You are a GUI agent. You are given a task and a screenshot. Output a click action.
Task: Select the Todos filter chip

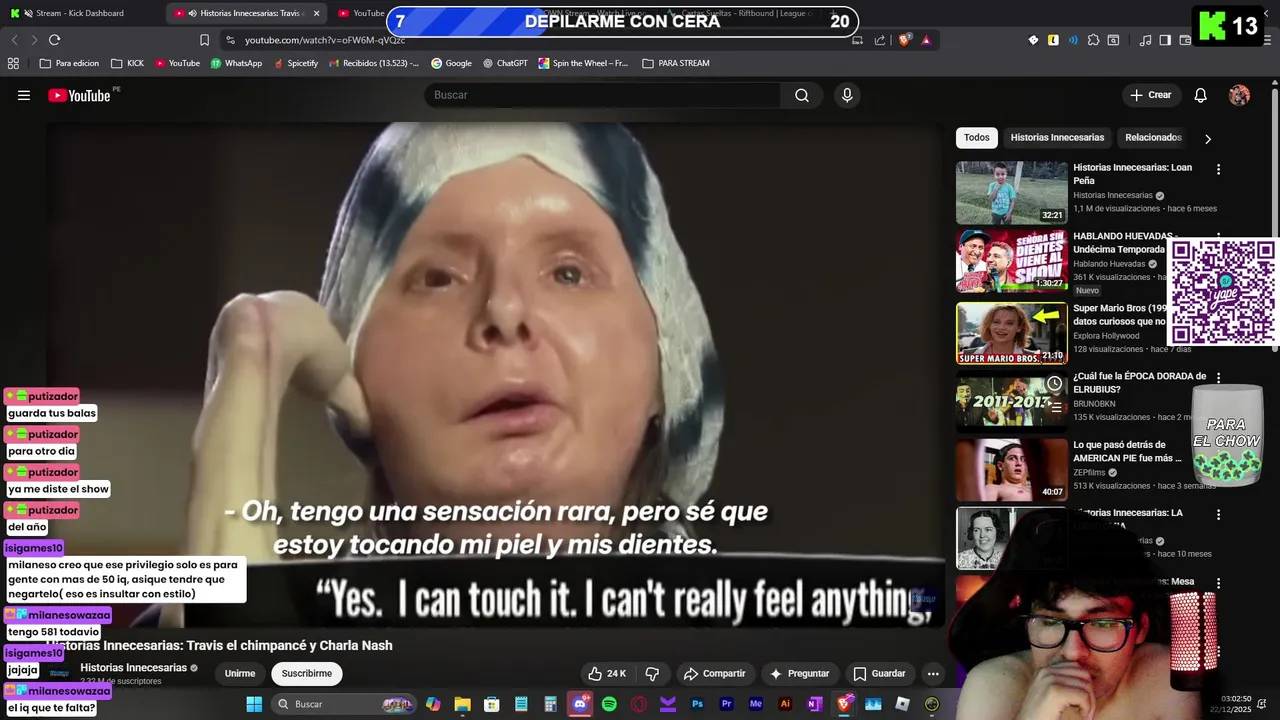[x=977, y=138]
